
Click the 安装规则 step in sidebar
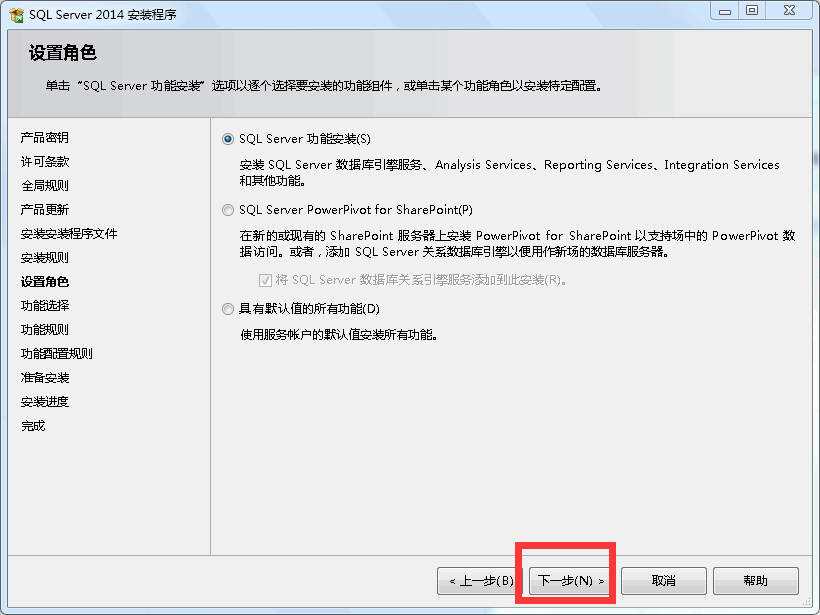(44, 258)
